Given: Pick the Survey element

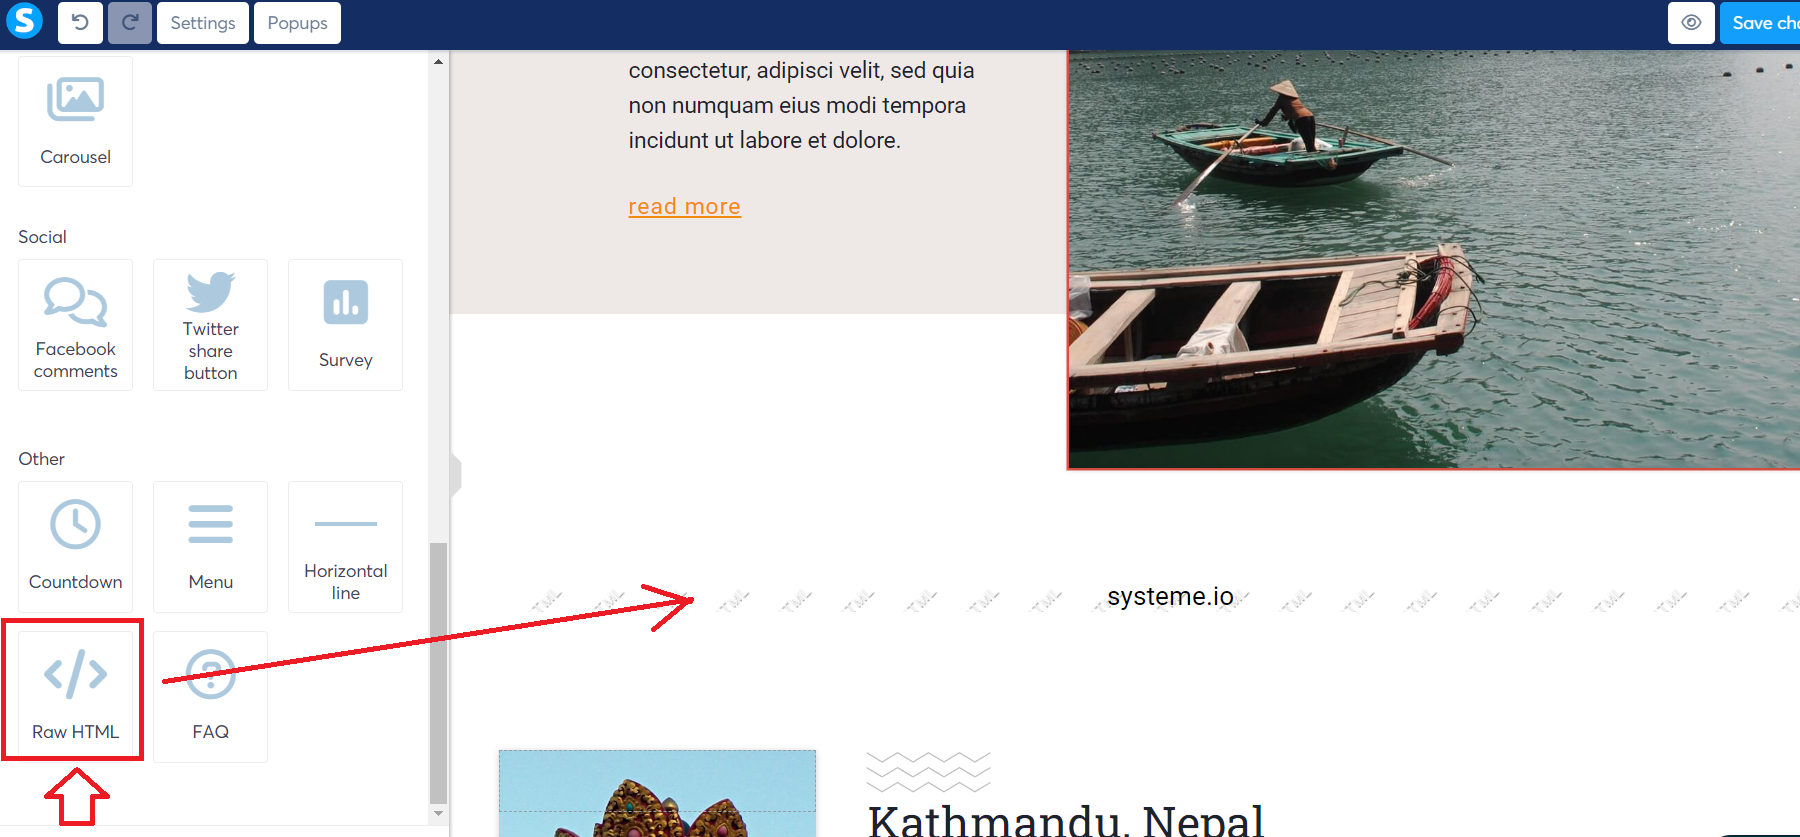Looking at the screenshot, I should click(345, 325).
